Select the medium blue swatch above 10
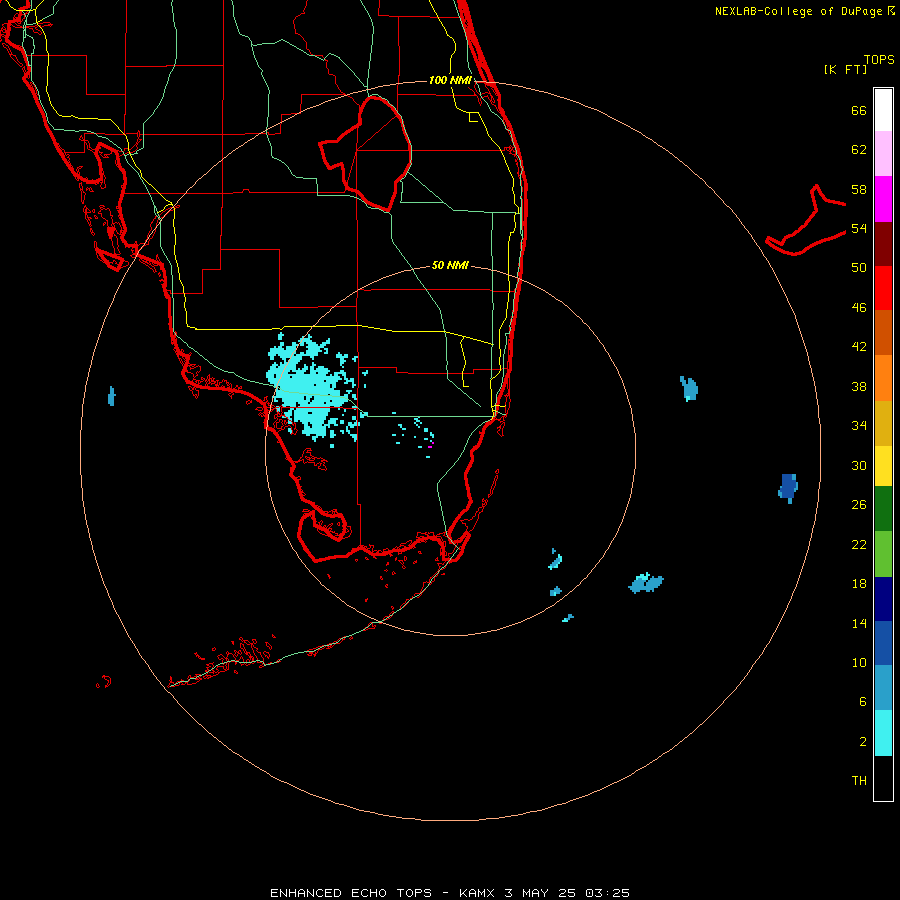Viewport: 900px width, 900px height. [883, 643]
